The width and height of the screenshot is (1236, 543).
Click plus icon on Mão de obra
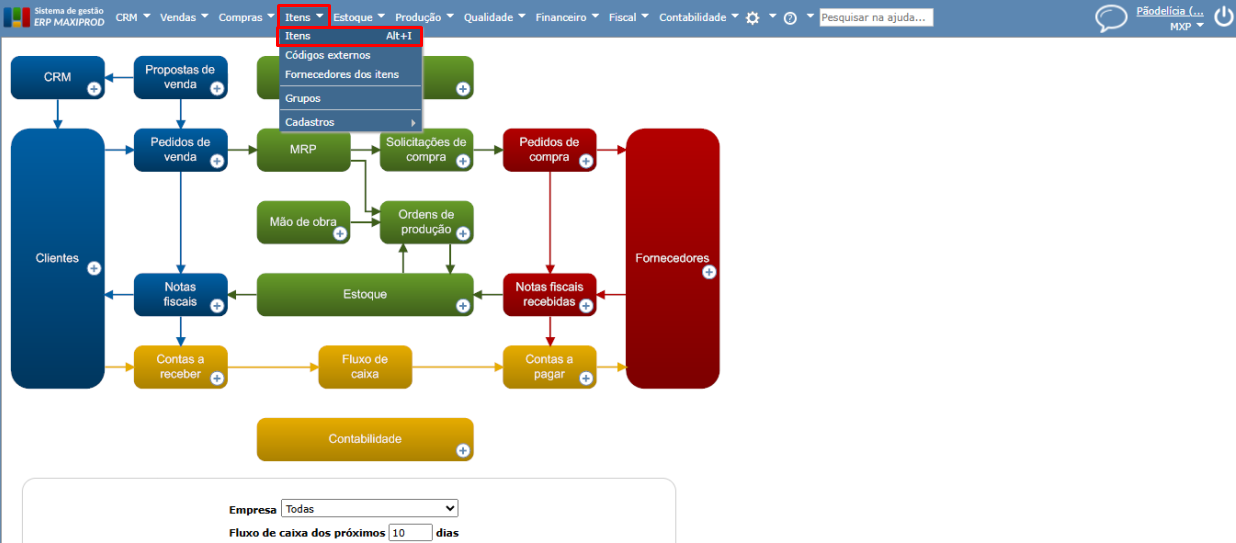point(340,233)
